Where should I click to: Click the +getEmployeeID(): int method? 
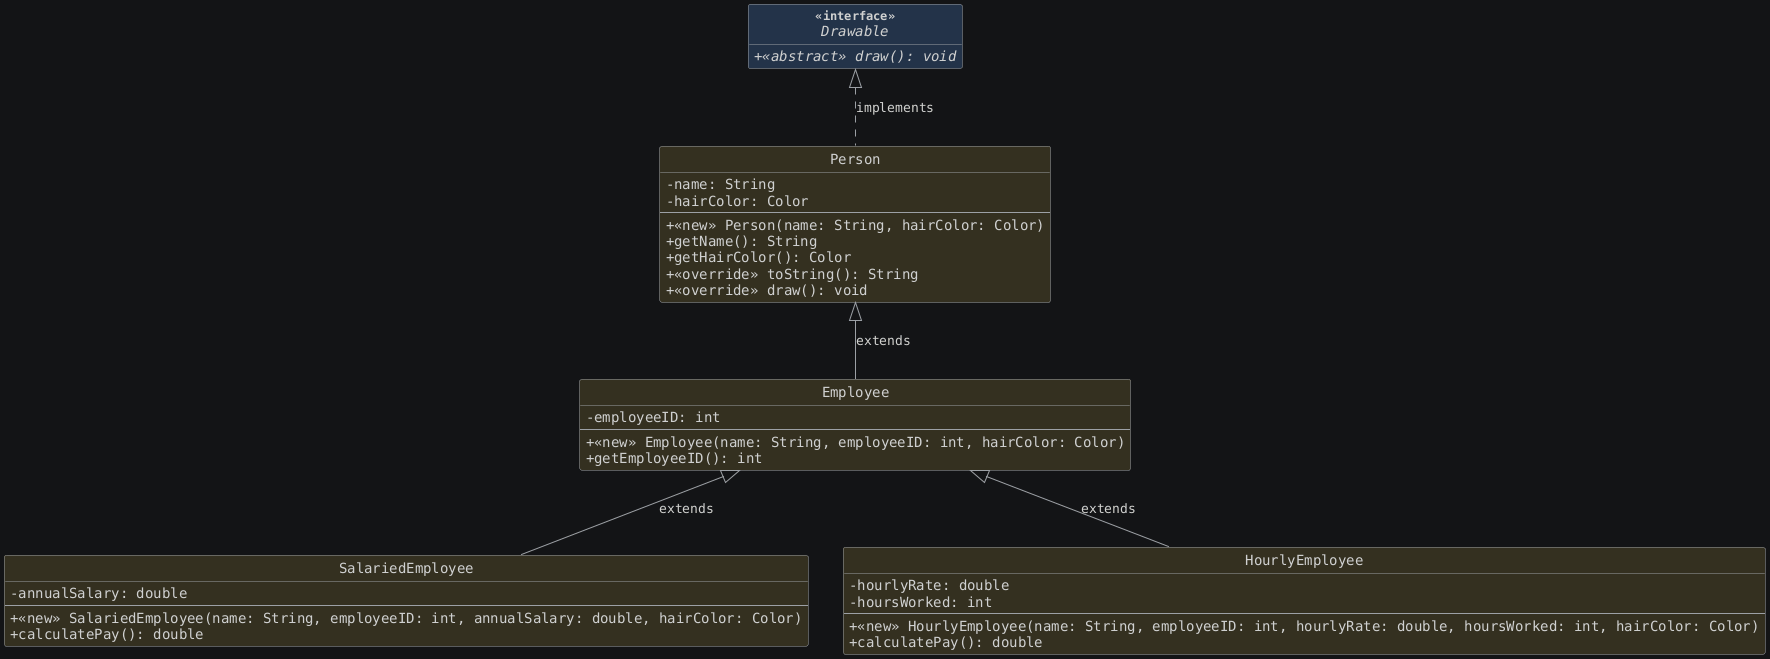[x=674, y=459]
